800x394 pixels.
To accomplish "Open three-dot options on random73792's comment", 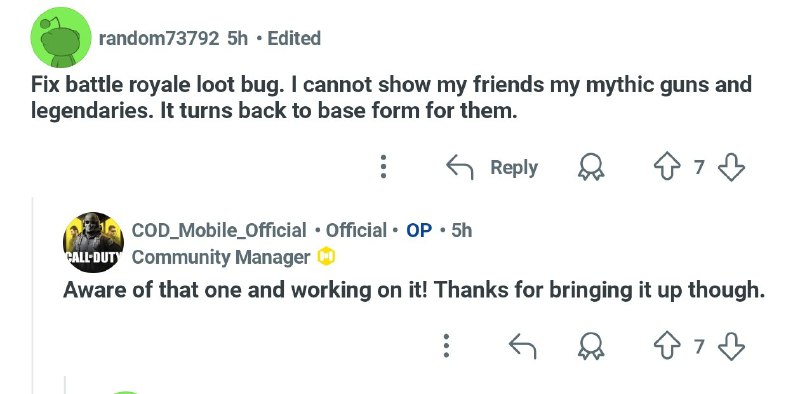I will point(384,167).
